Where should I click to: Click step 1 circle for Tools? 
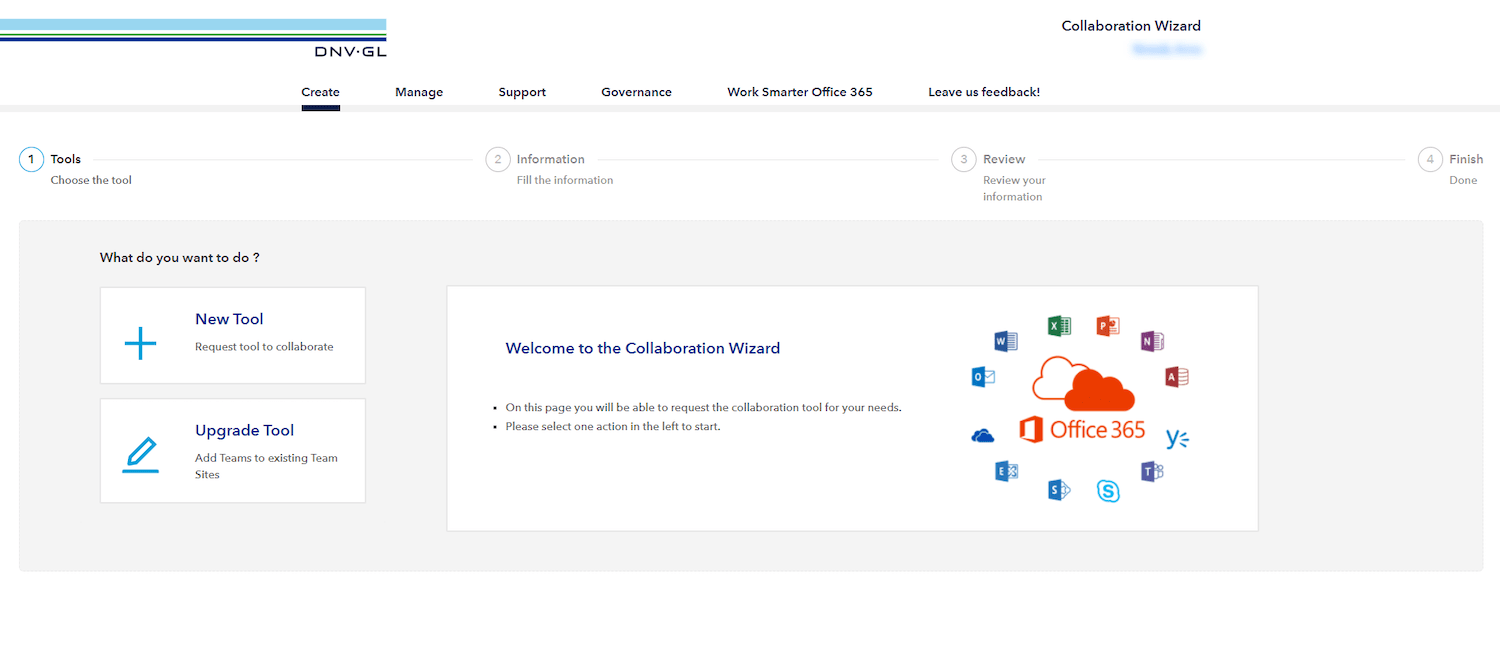click(x=31, y=160)
